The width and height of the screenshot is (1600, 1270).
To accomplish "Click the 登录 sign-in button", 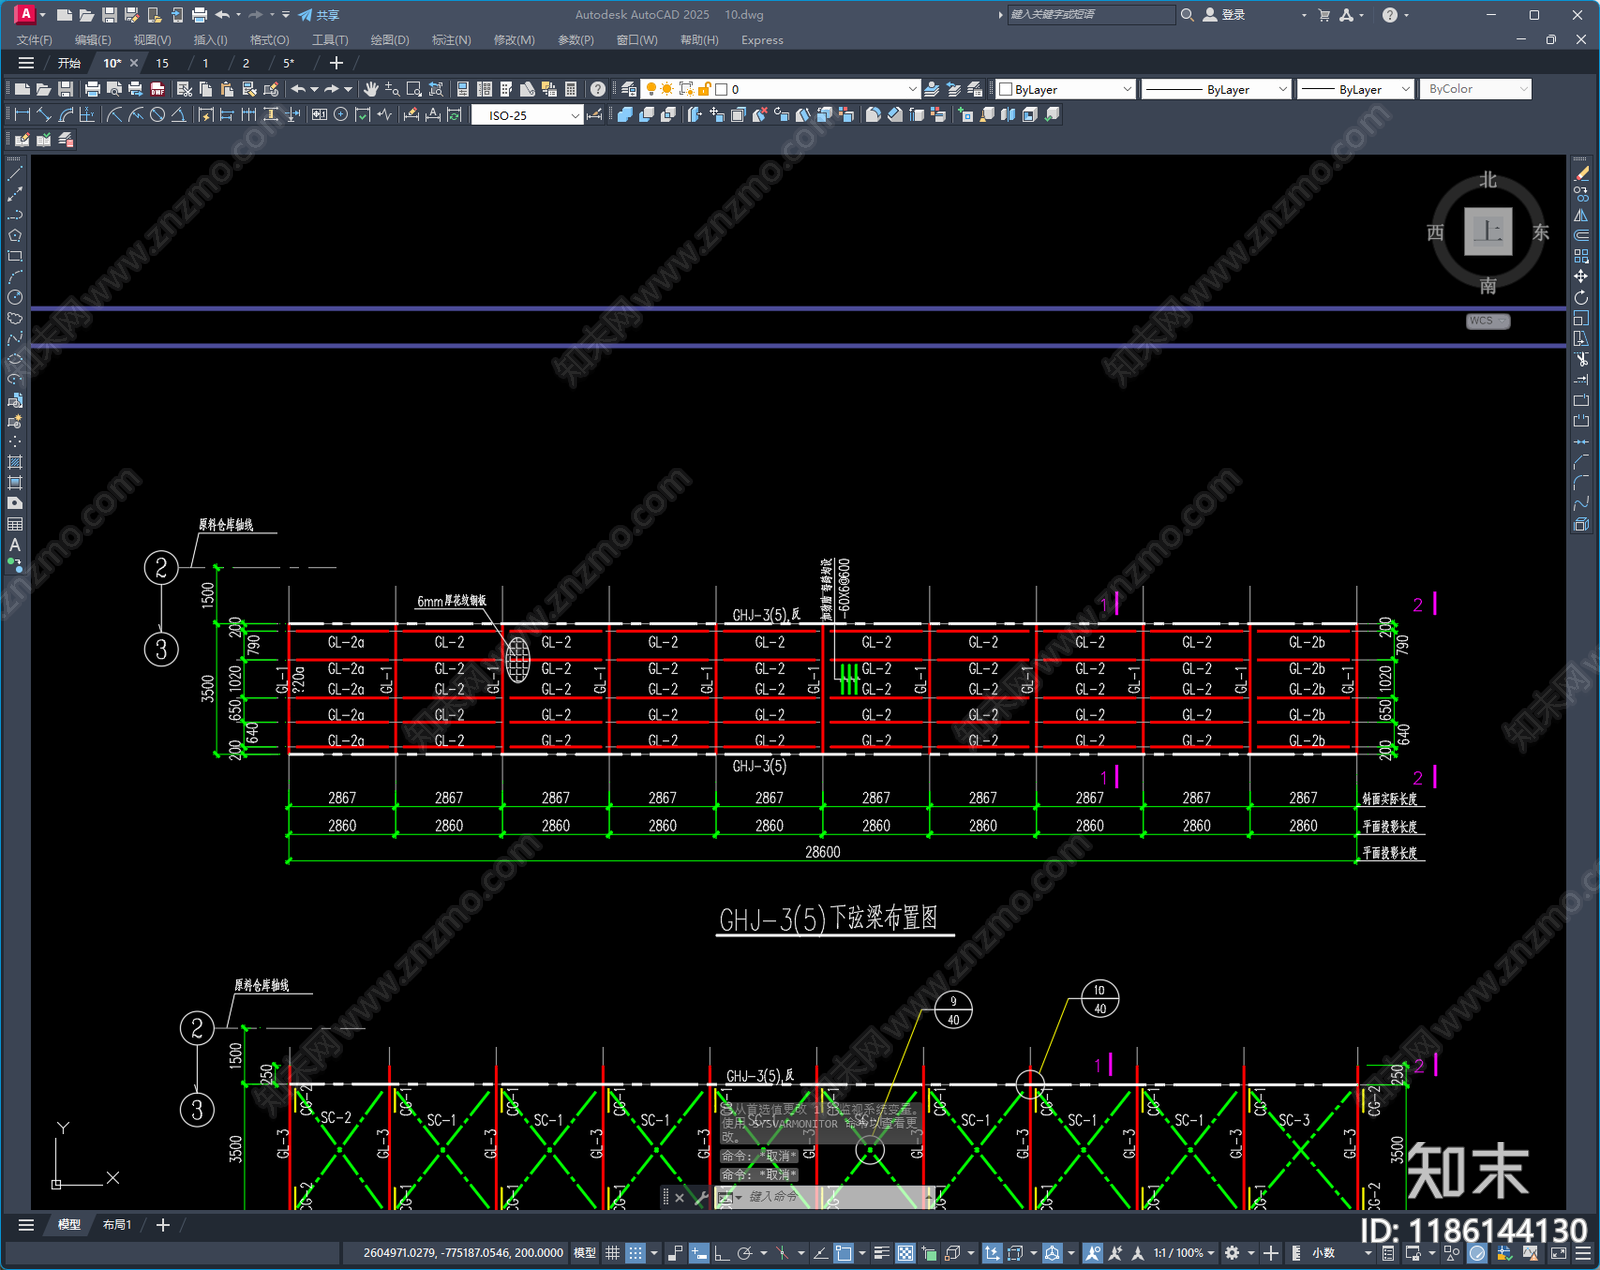I will click(x=1225, y=15).
